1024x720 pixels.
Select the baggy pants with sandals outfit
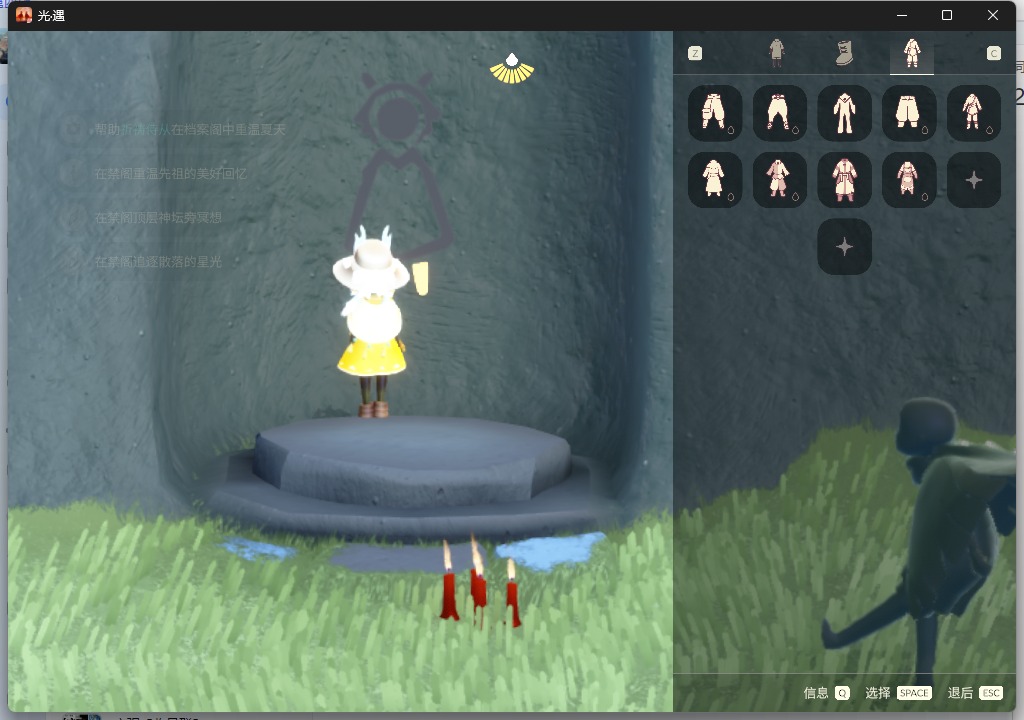pyautogui.click(x=779, y=112)
